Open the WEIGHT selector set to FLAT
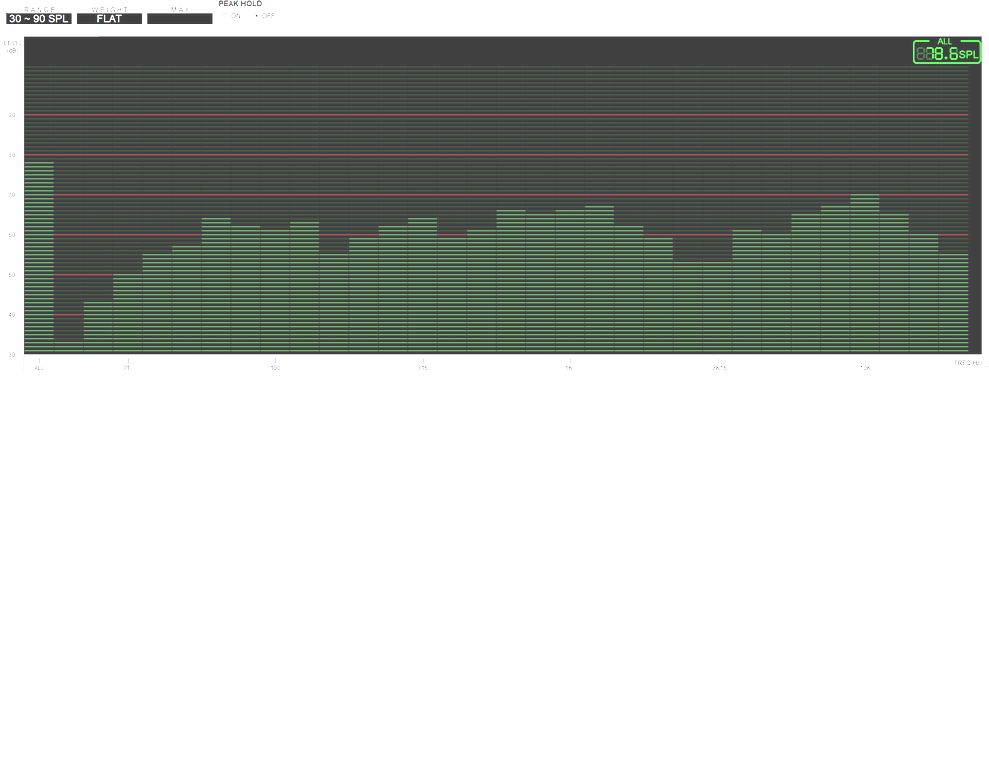Screen dimensions: 989x768 (x=109, y=19)
